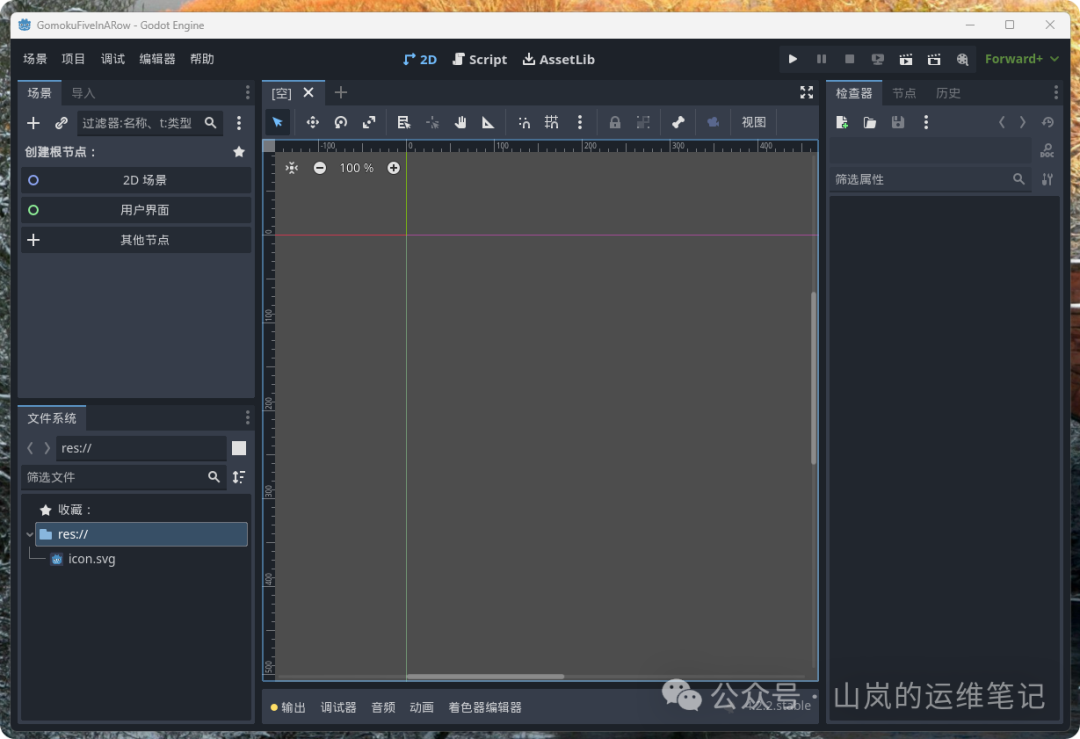The image size is (1080, 739).
Task: Switch to the 节点 tab
Action: click(x=904, y=93)
